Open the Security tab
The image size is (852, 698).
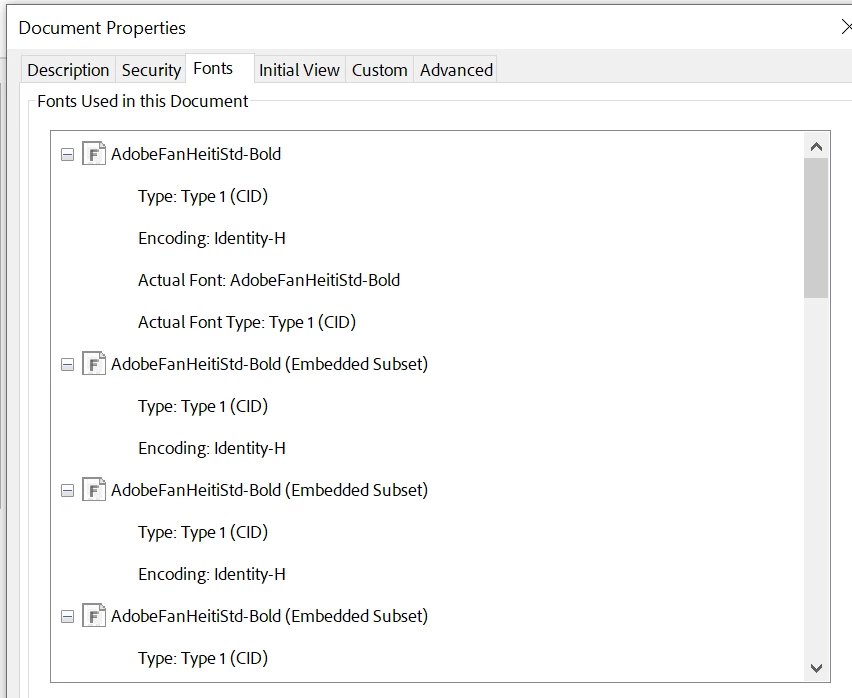pos(151,70)
